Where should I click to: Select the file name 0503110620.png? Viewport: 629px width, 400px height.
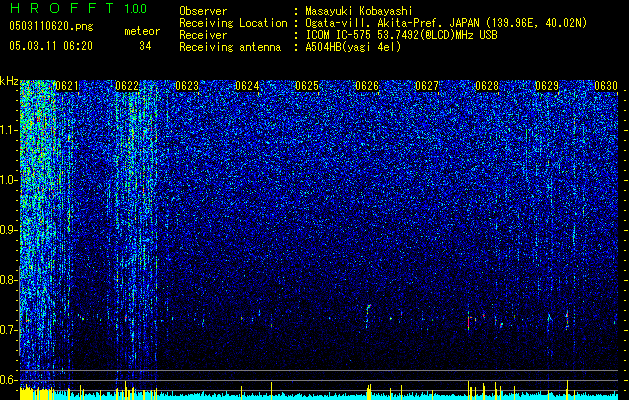pos(51,26)
